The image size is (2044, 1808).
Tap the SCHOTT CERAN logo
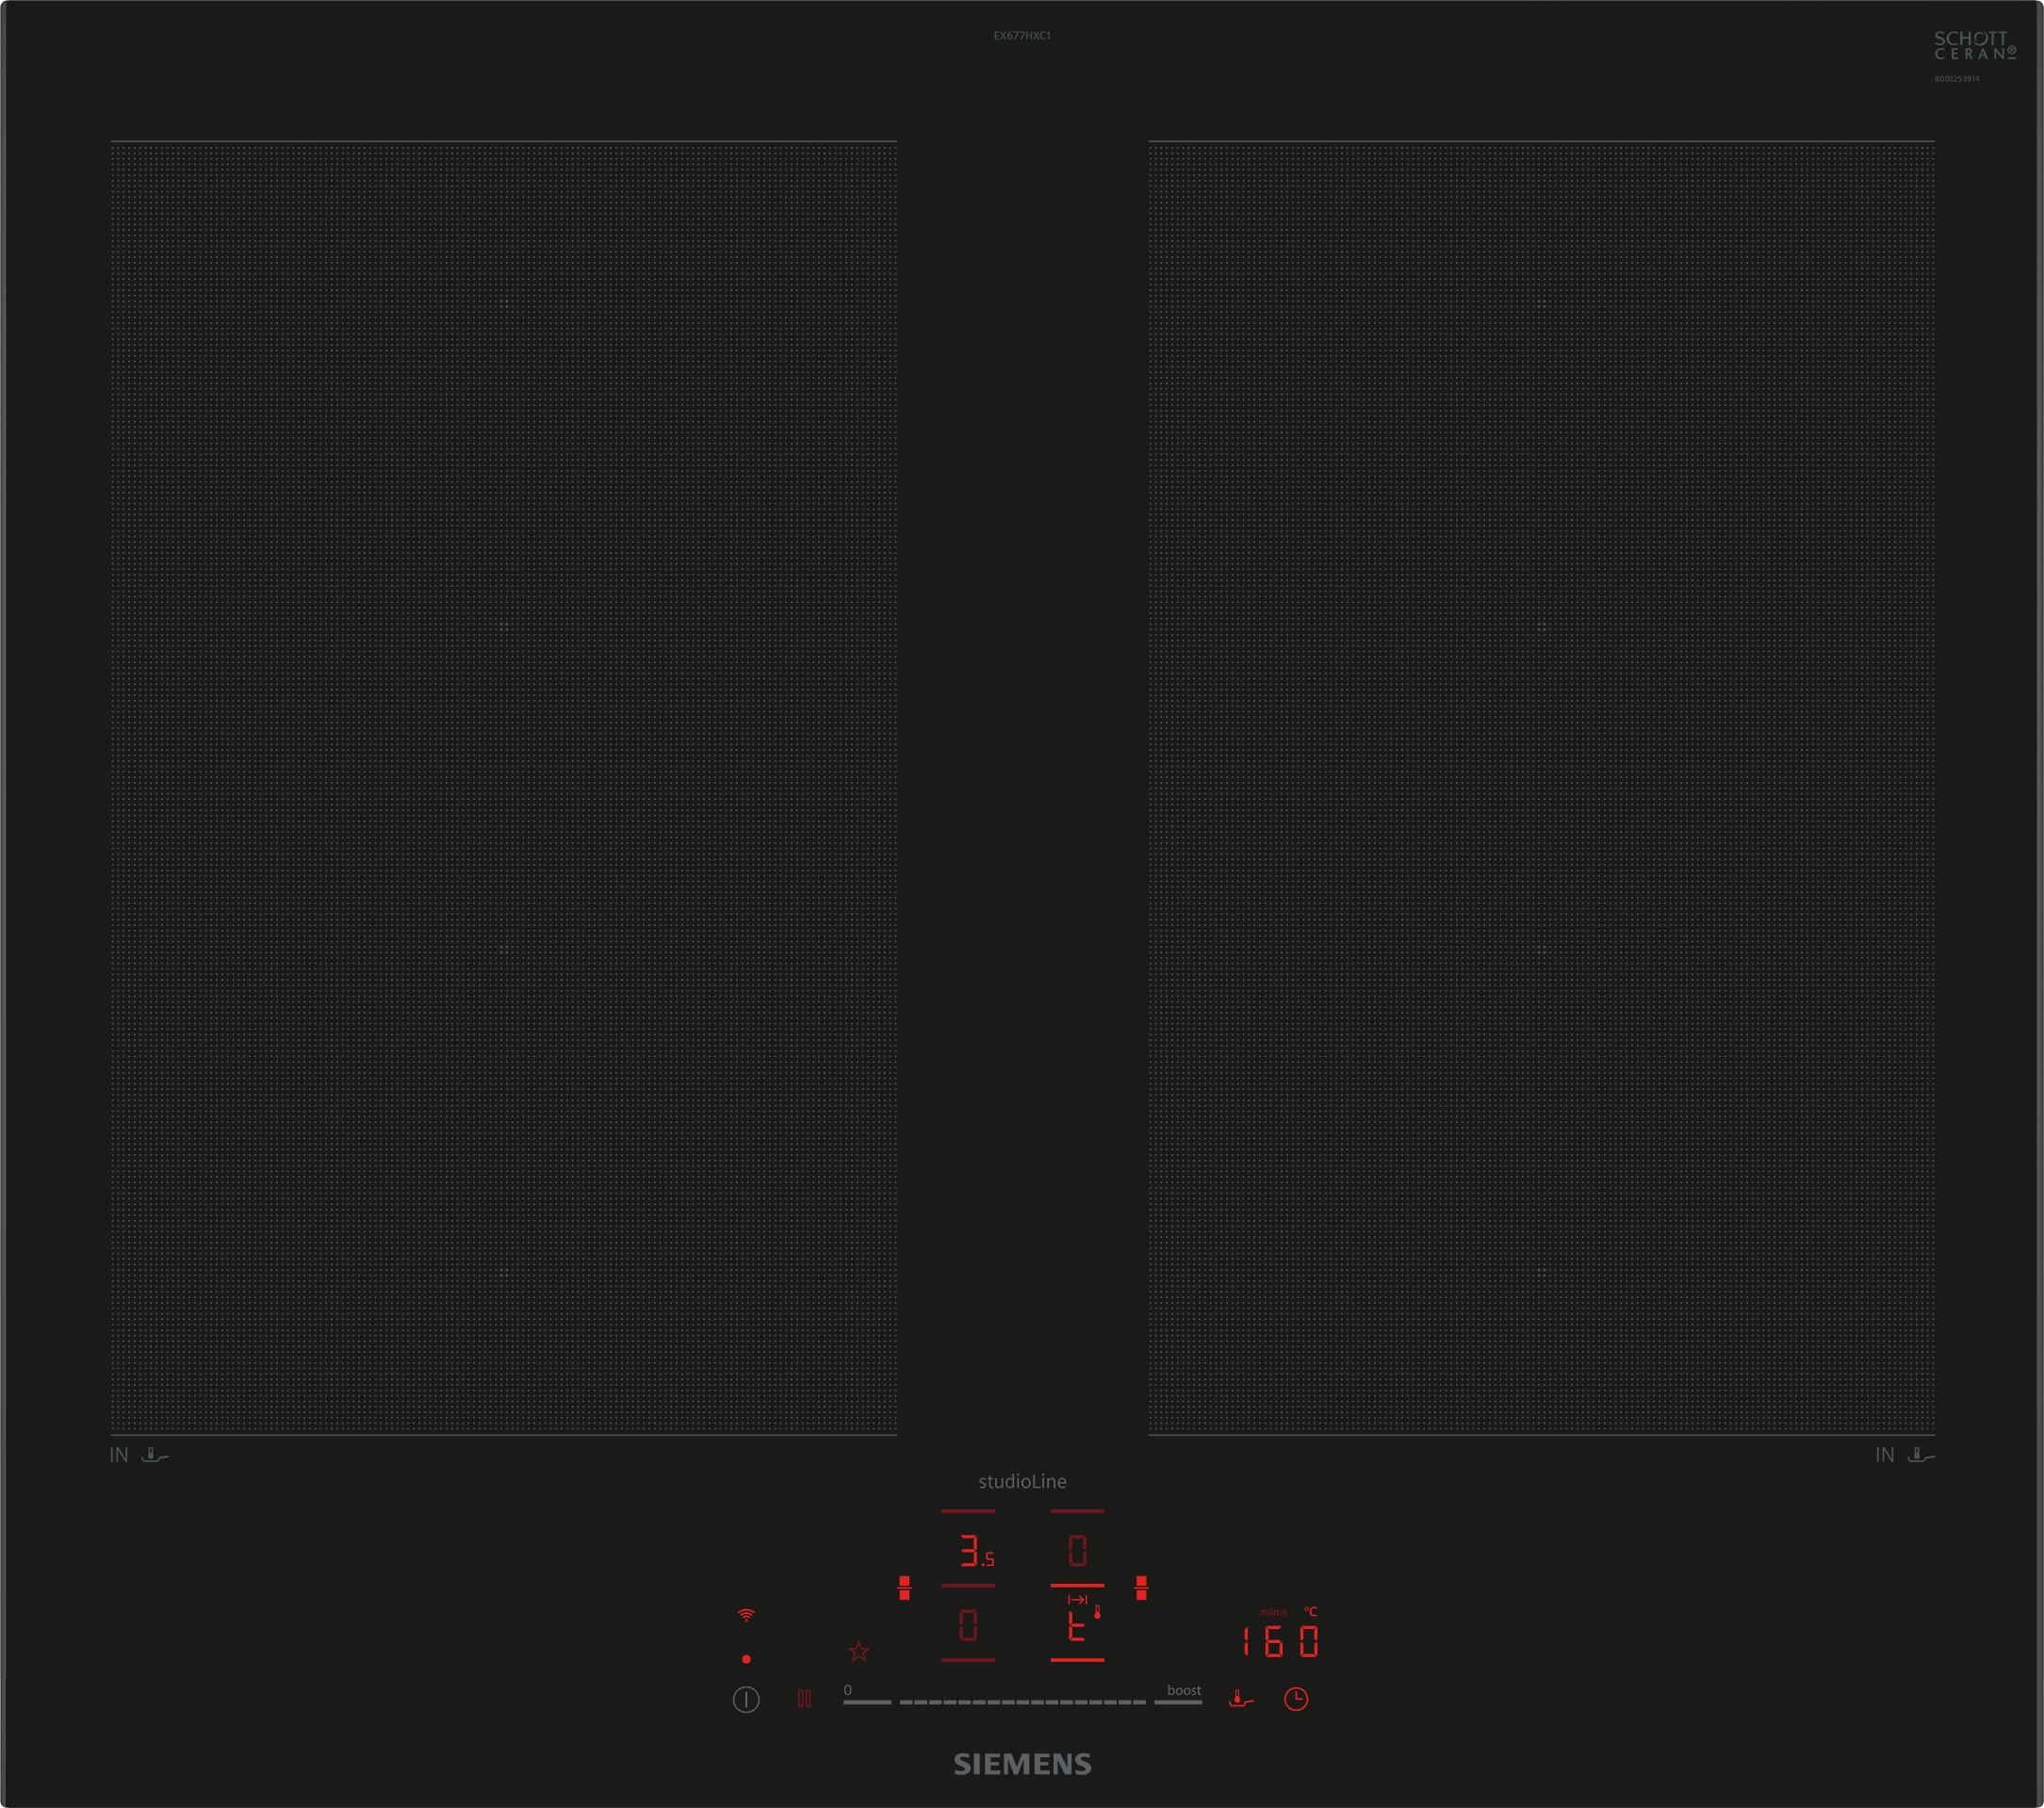(1974, 46)
